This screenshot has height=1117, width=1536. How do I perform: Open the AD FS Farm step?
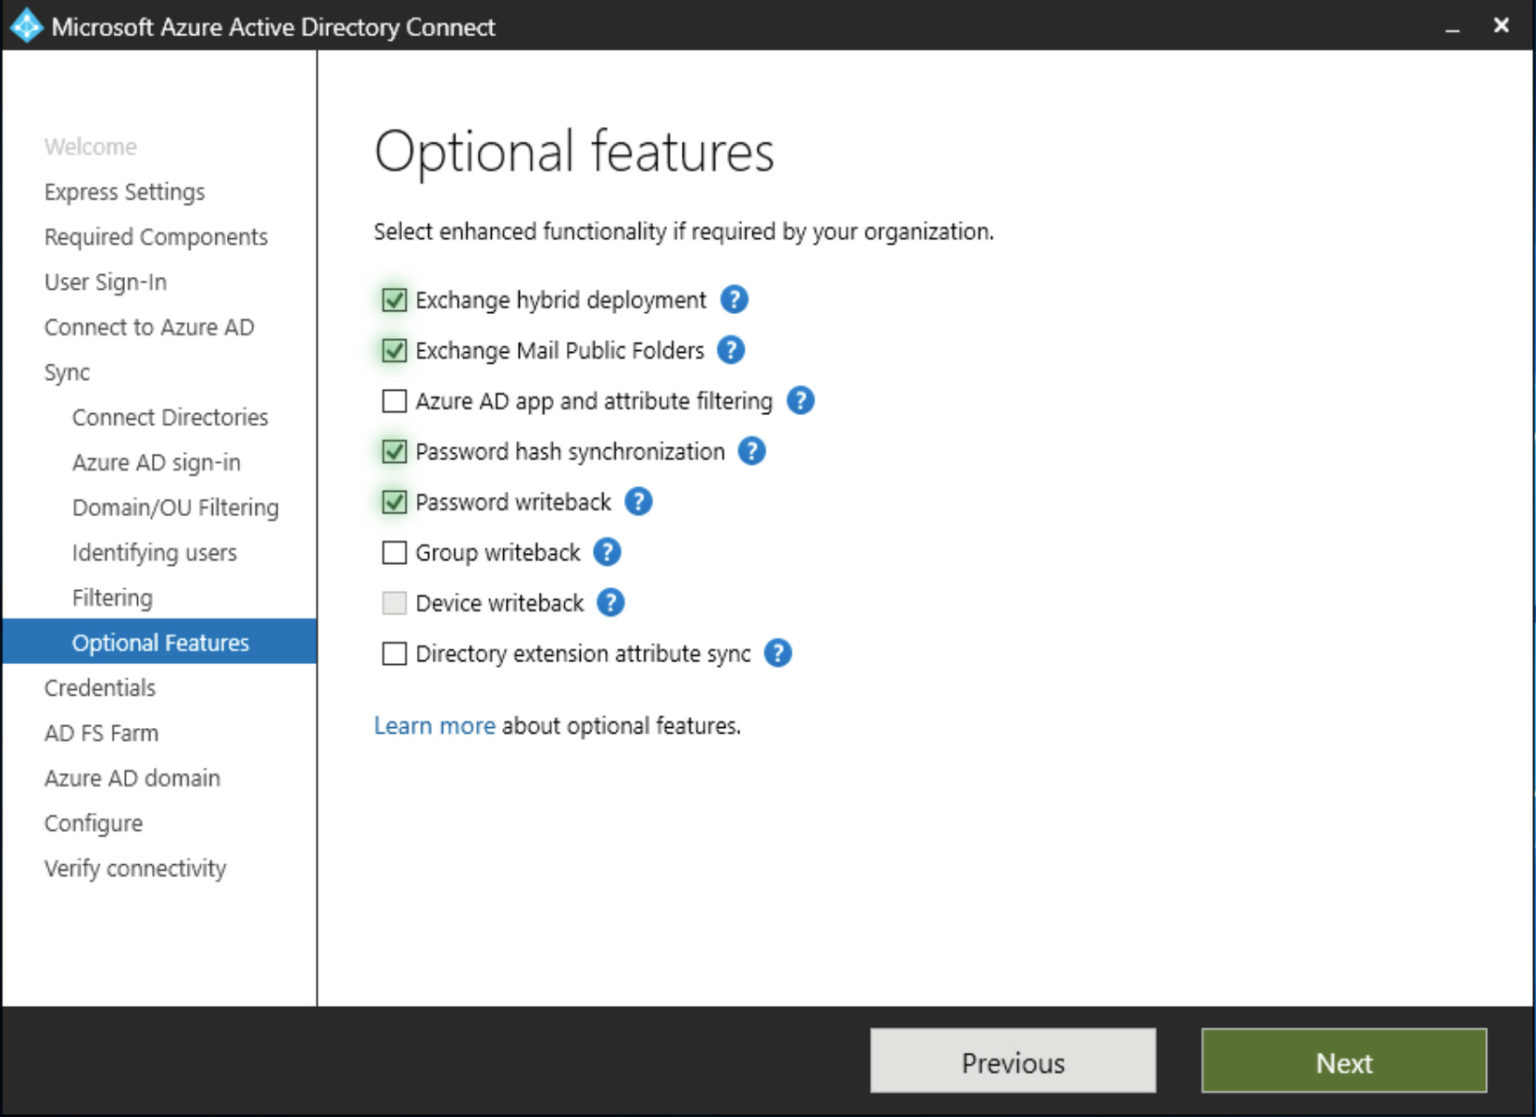(x=100, y=732)
